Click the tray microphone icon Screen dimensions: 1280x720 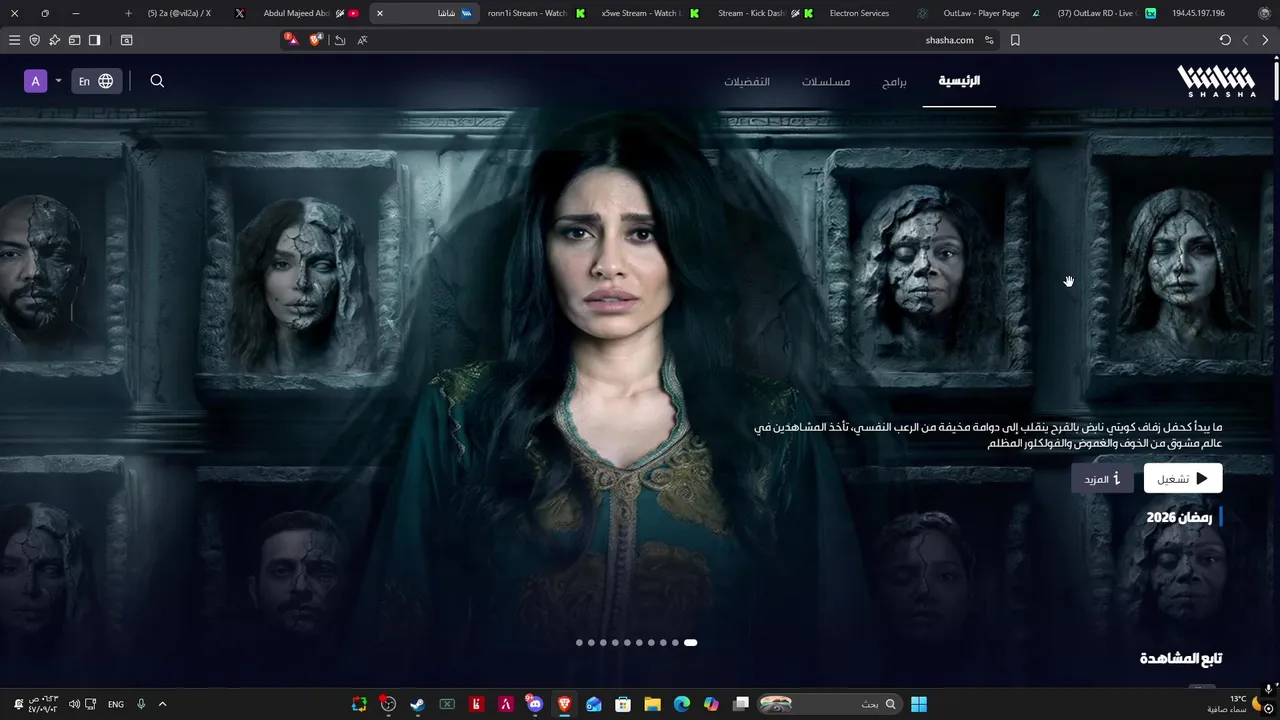pos(141,704)
